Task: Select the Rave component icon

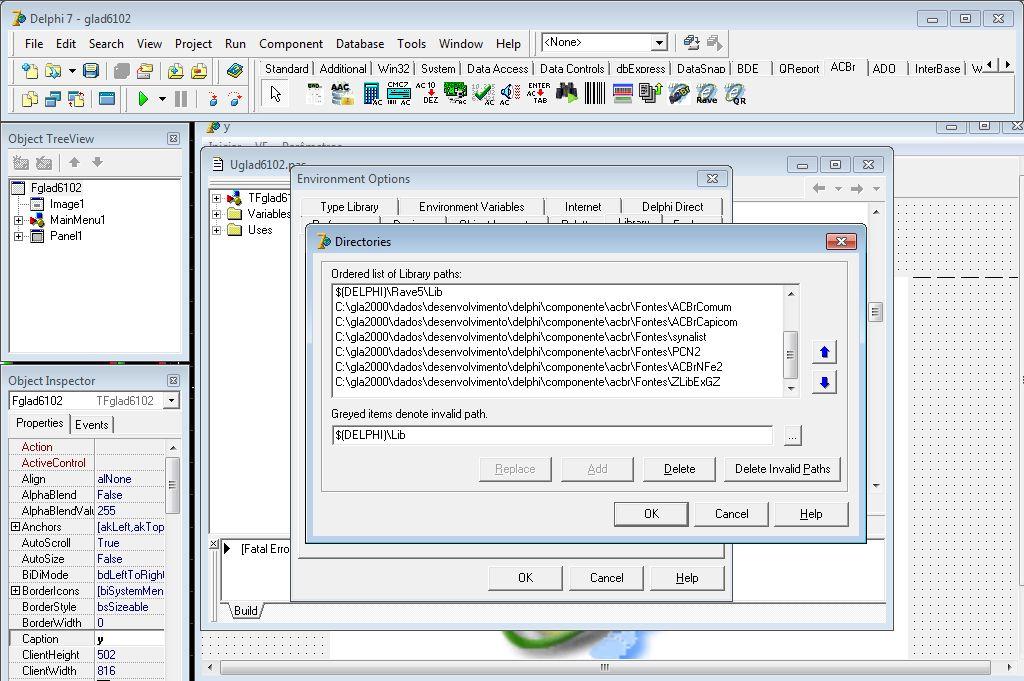Action: coord(707,94)
